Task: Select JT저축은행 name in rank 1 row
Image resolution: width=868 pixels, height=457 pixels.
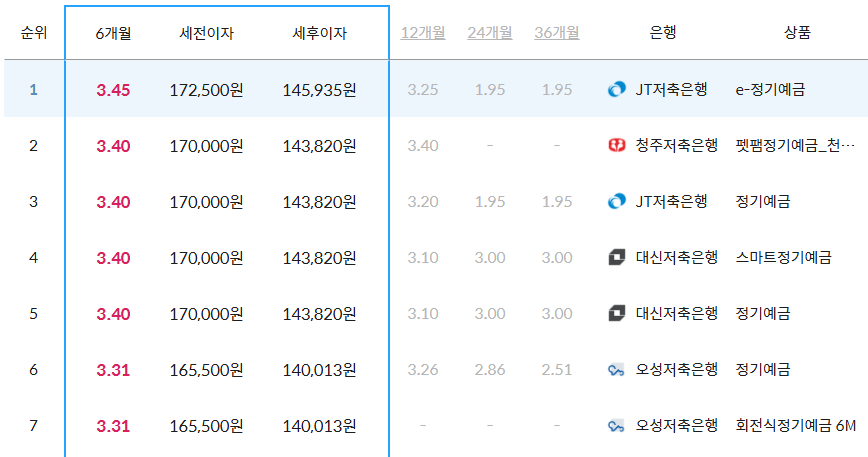Action: (x=671, y=90)
